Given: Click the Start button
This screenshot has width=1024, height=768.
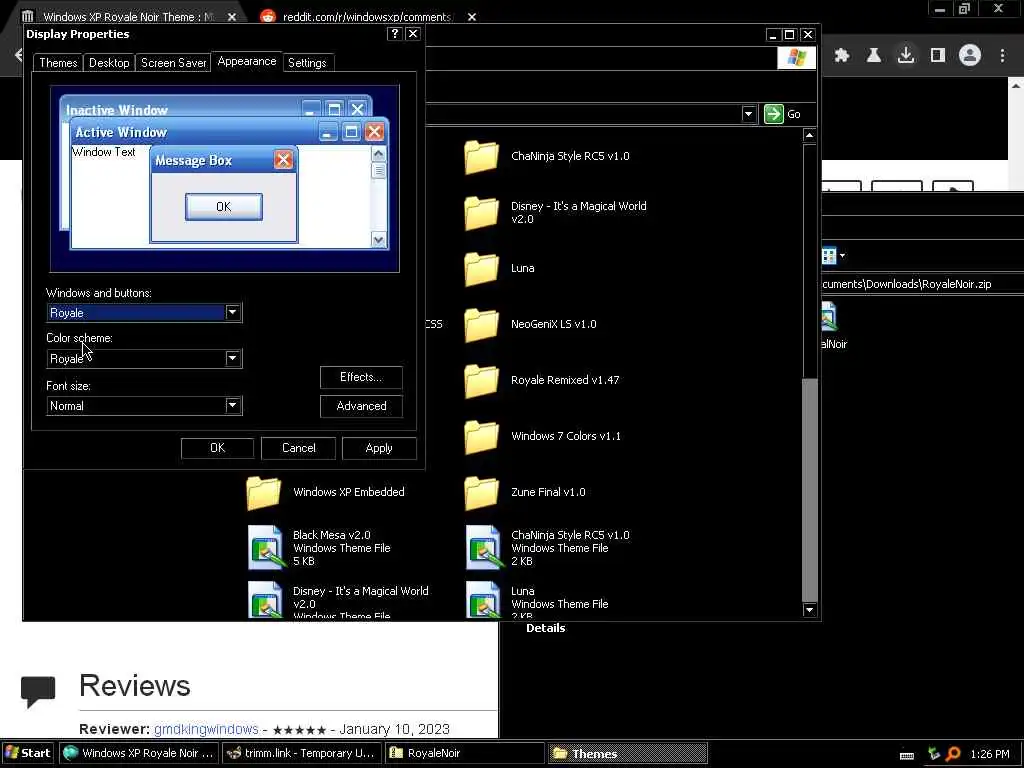Looking at the screenshot, I should point(27,754).
